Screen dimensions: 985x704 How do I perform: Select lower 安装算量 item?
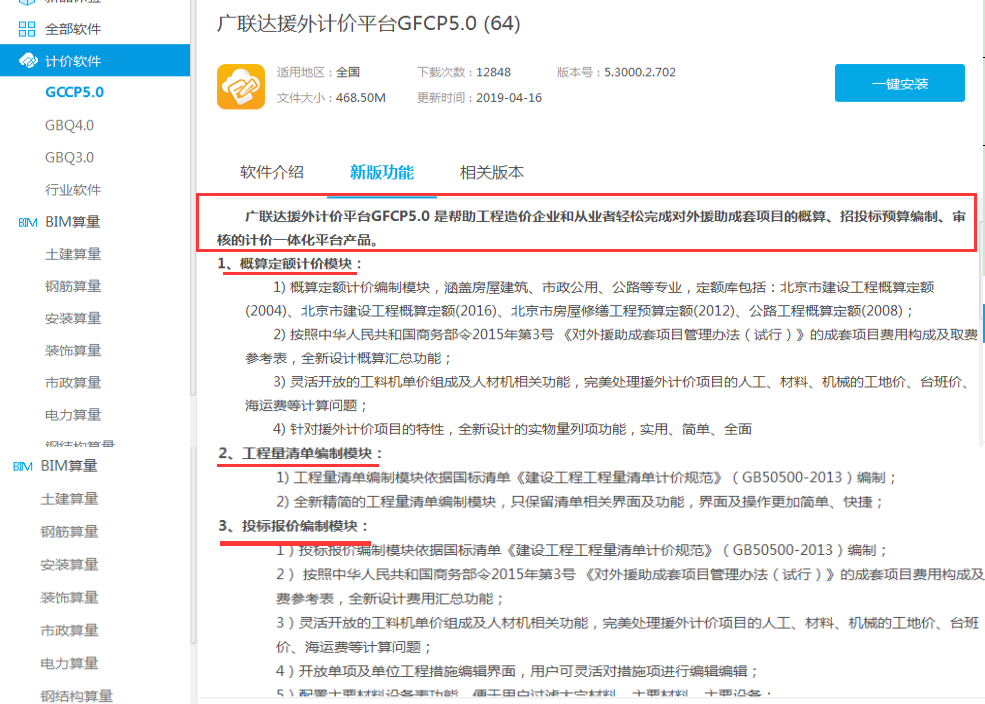pos(69,565)
